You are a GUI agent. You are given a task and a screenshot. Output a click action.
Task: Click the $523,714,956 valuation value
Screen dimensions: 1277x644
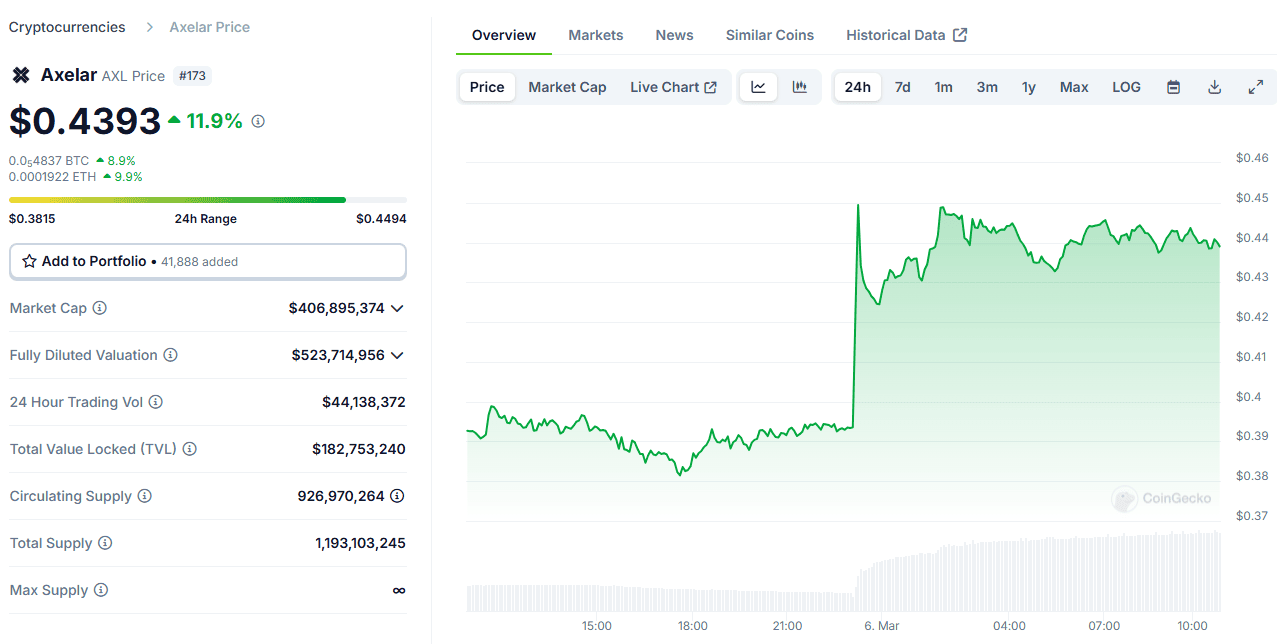(338, 355)
